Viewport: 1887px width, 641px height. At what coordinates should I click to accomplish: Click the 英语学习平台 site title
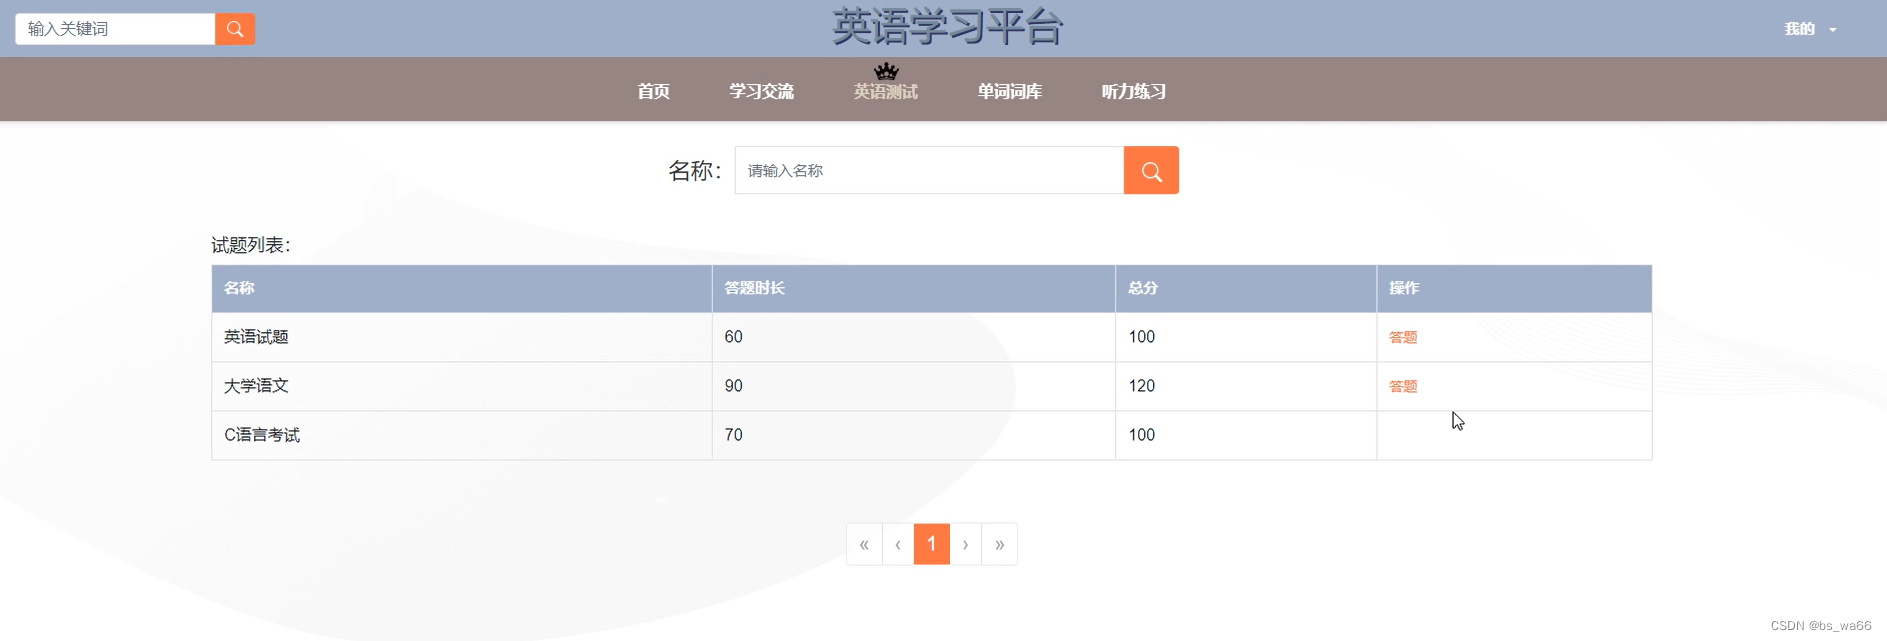[947, 27]
